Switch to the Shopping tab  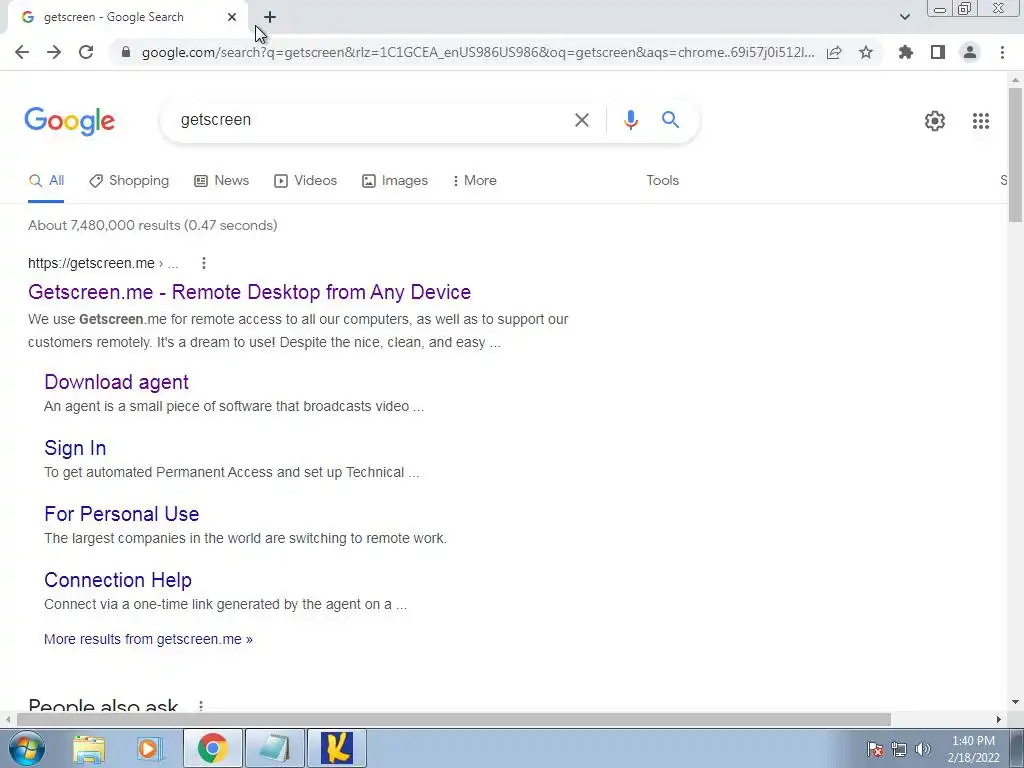tap(129, 181)
